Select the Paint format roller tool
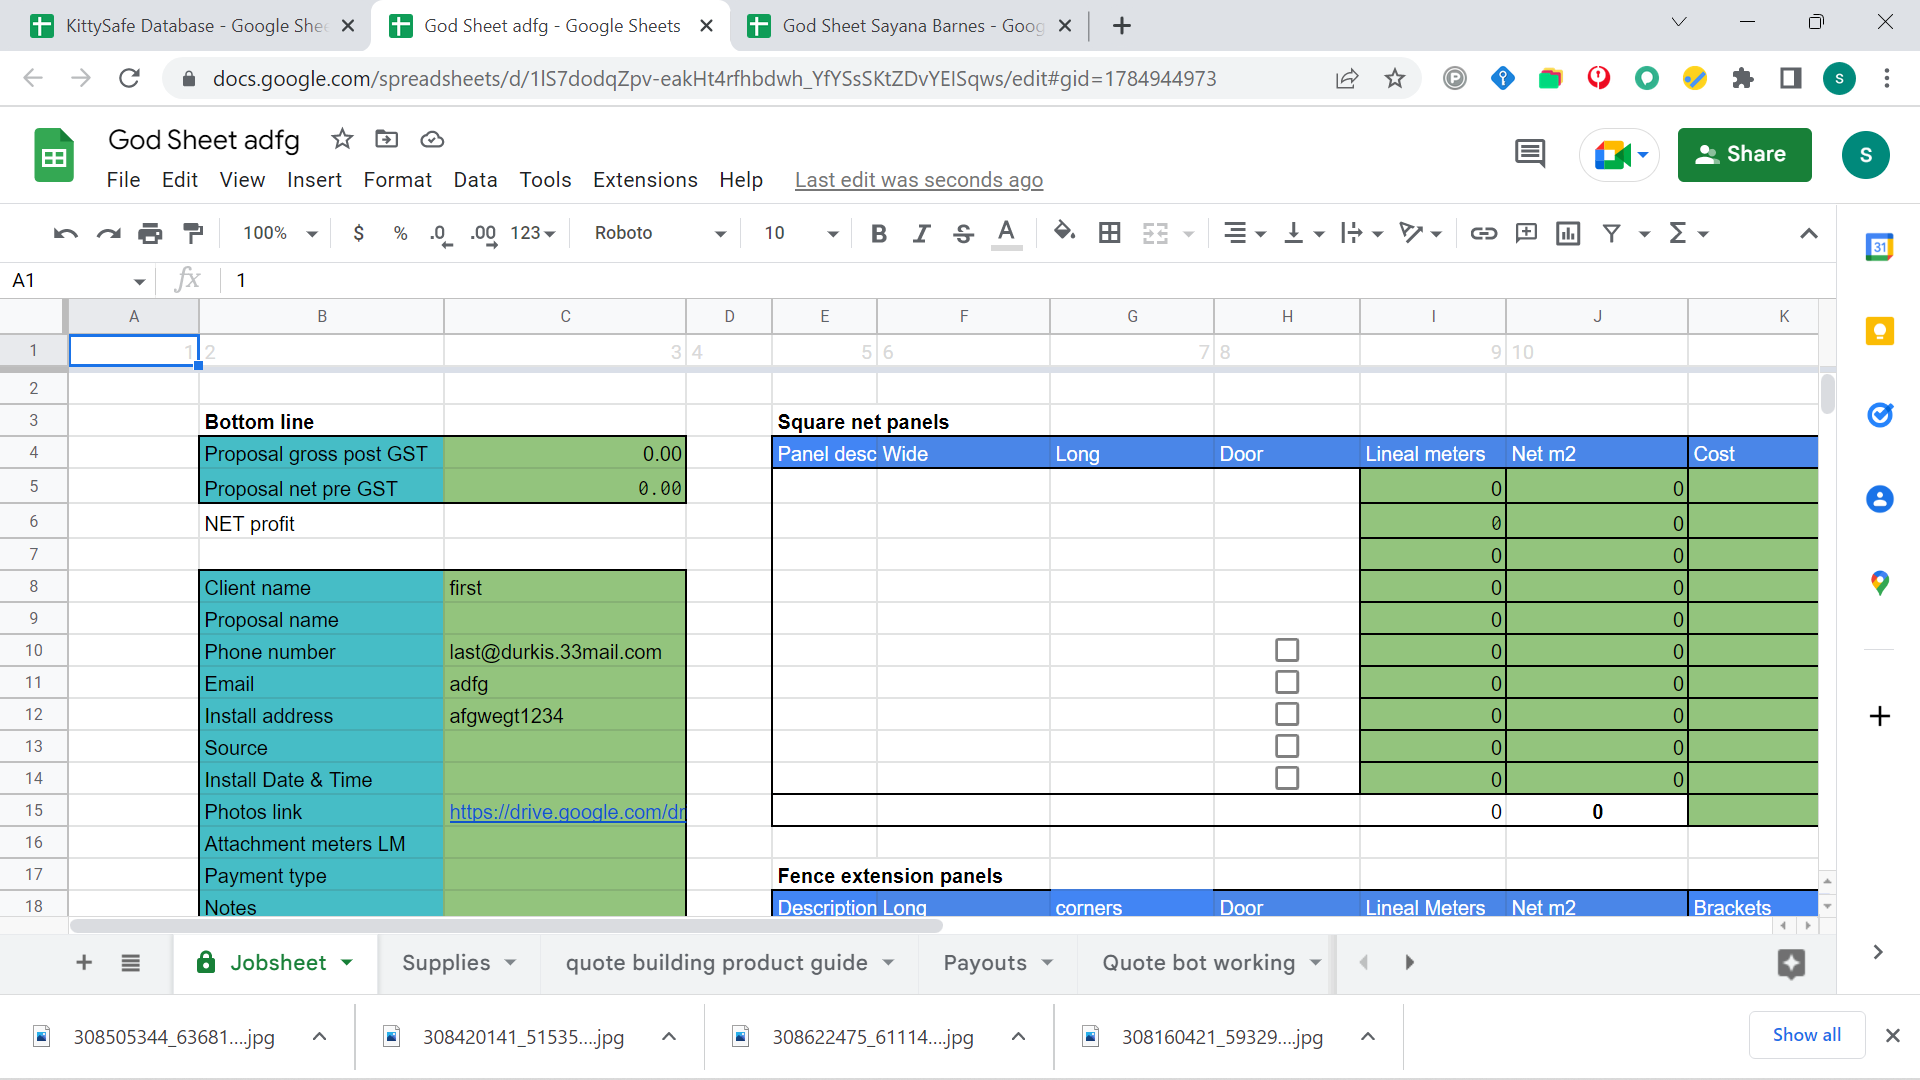The width and height of the screenshot is (1920, 1080). [193, 233]
